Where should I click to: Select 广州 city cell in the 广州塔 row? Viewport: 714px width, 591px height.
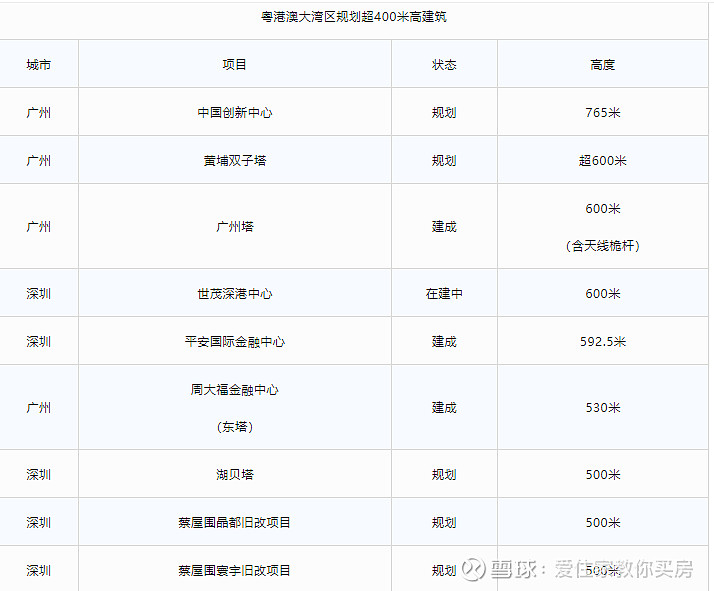tap(39, 226)
